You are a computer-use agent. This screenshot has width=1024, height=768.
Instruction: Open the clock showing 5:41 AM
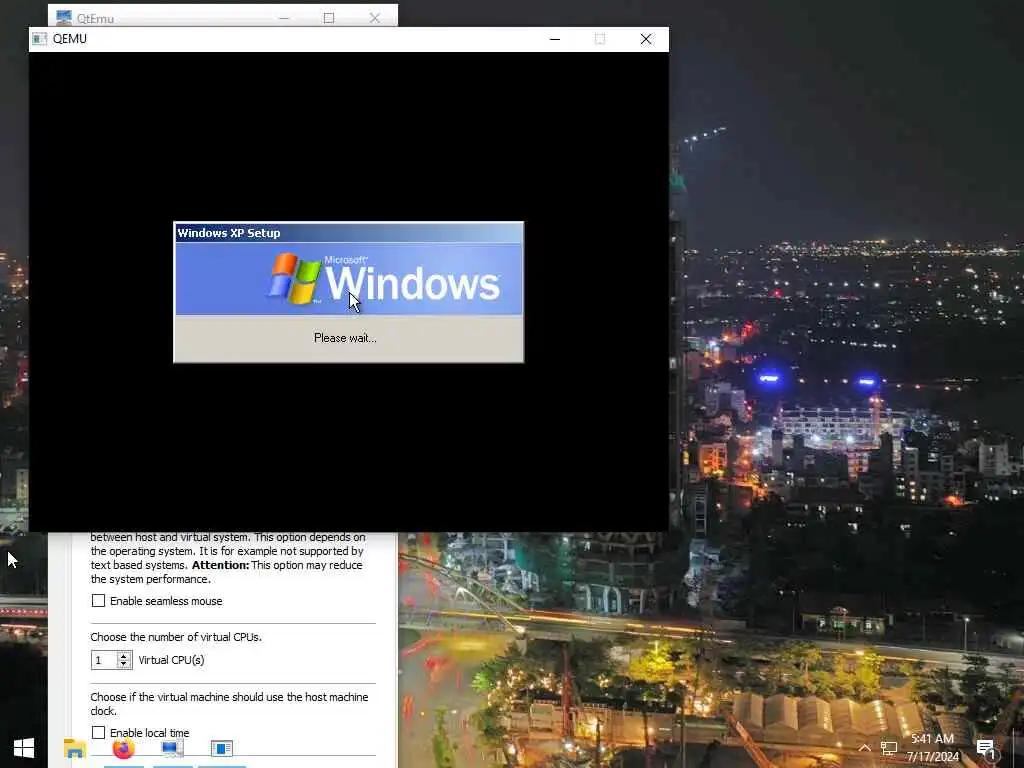click(x=933, y=748)
